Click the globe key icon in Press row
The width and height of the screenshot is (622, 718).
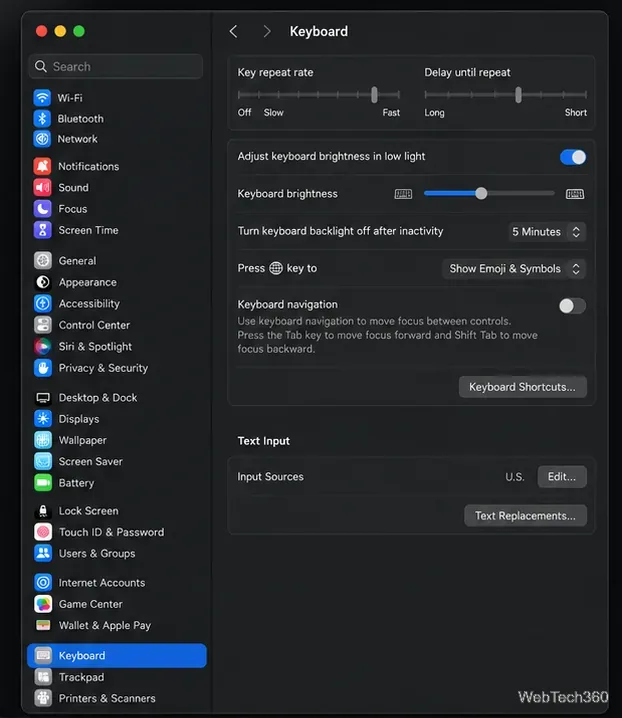tap(276, 268)
